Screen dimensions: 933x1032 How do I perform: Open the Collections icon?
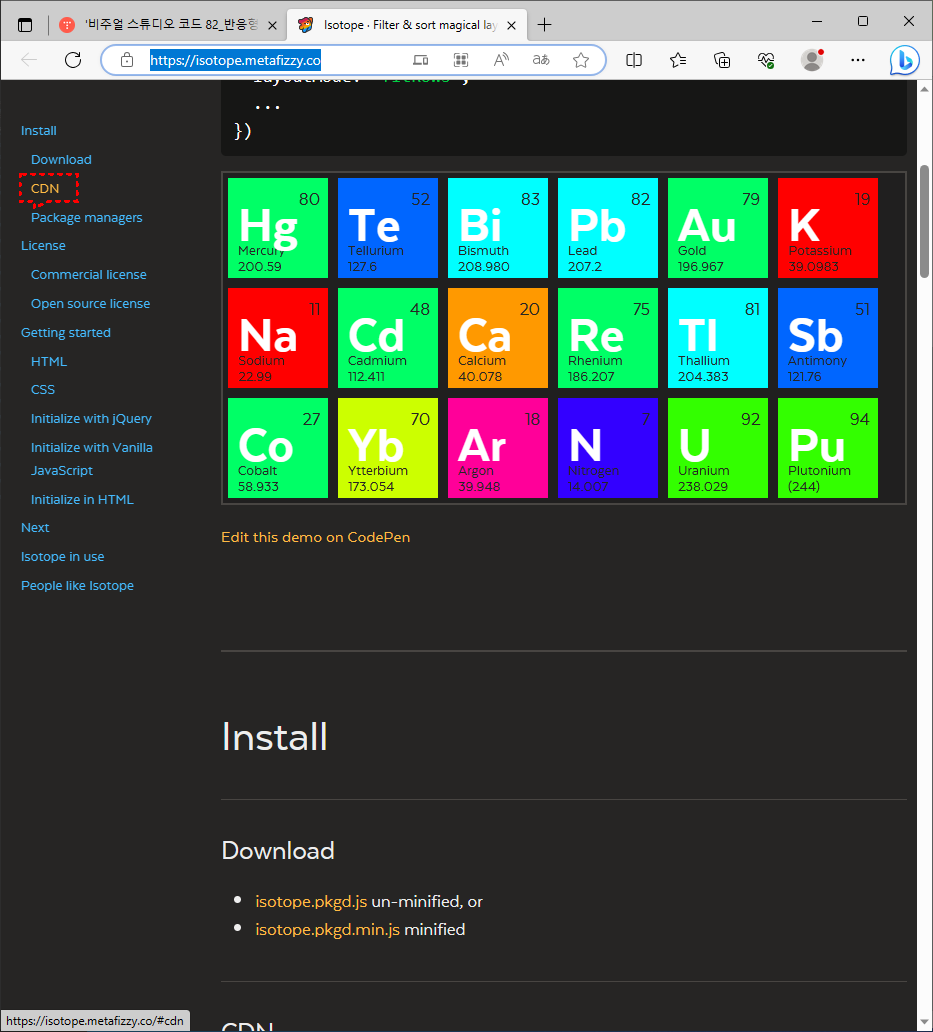point(722,60)
